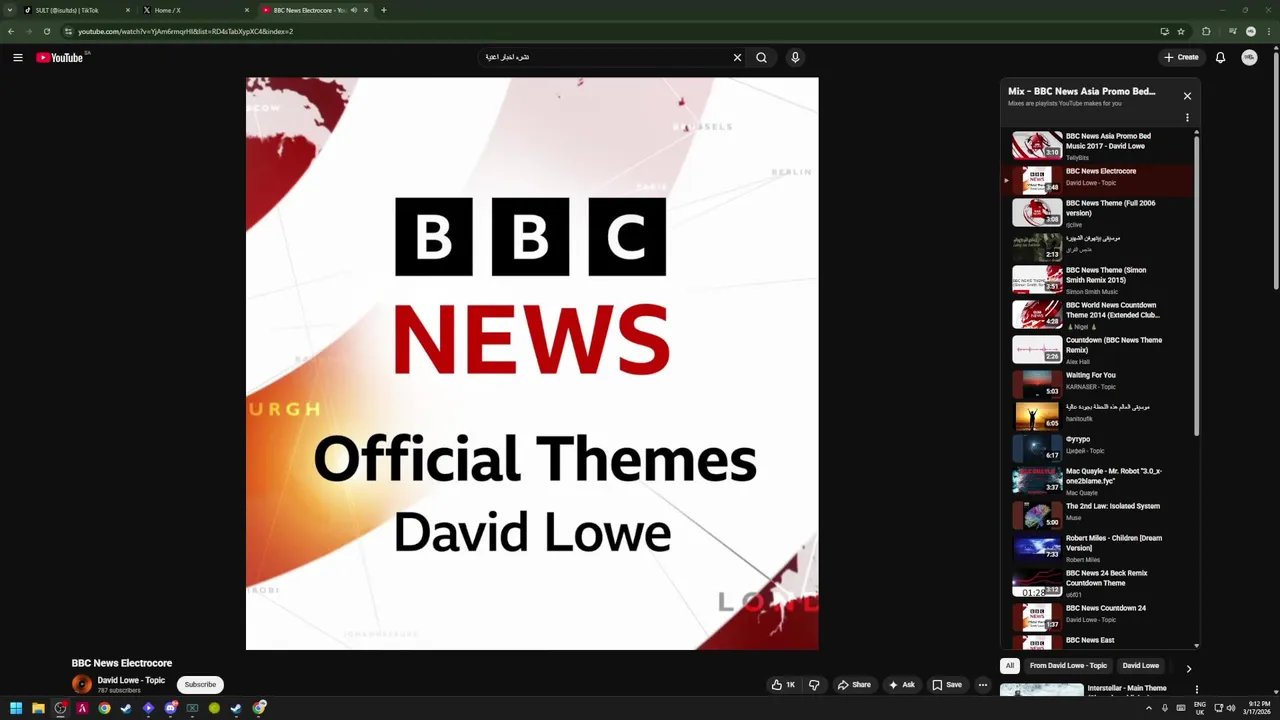The width and height of the screenshot is (1280, 720).
Task: Switch to the Home / X tab
Action: pos(196,10)
